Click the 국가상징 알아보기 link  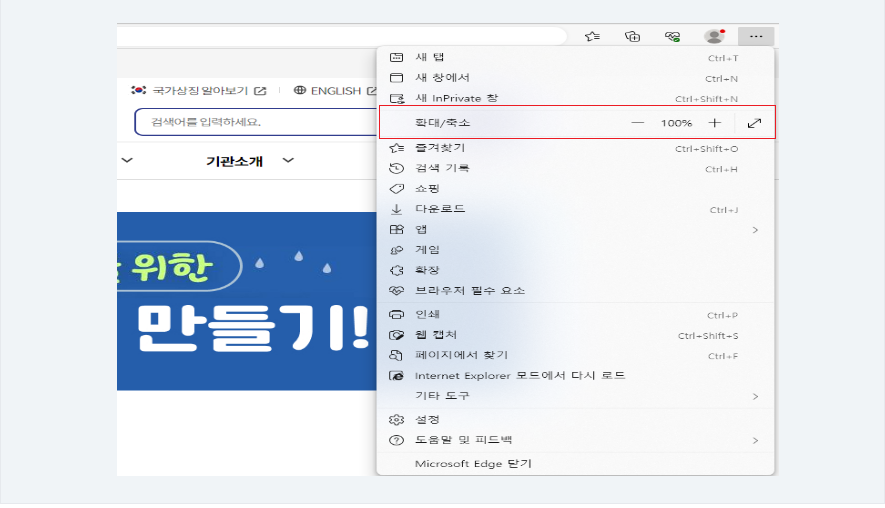(200, 91)
